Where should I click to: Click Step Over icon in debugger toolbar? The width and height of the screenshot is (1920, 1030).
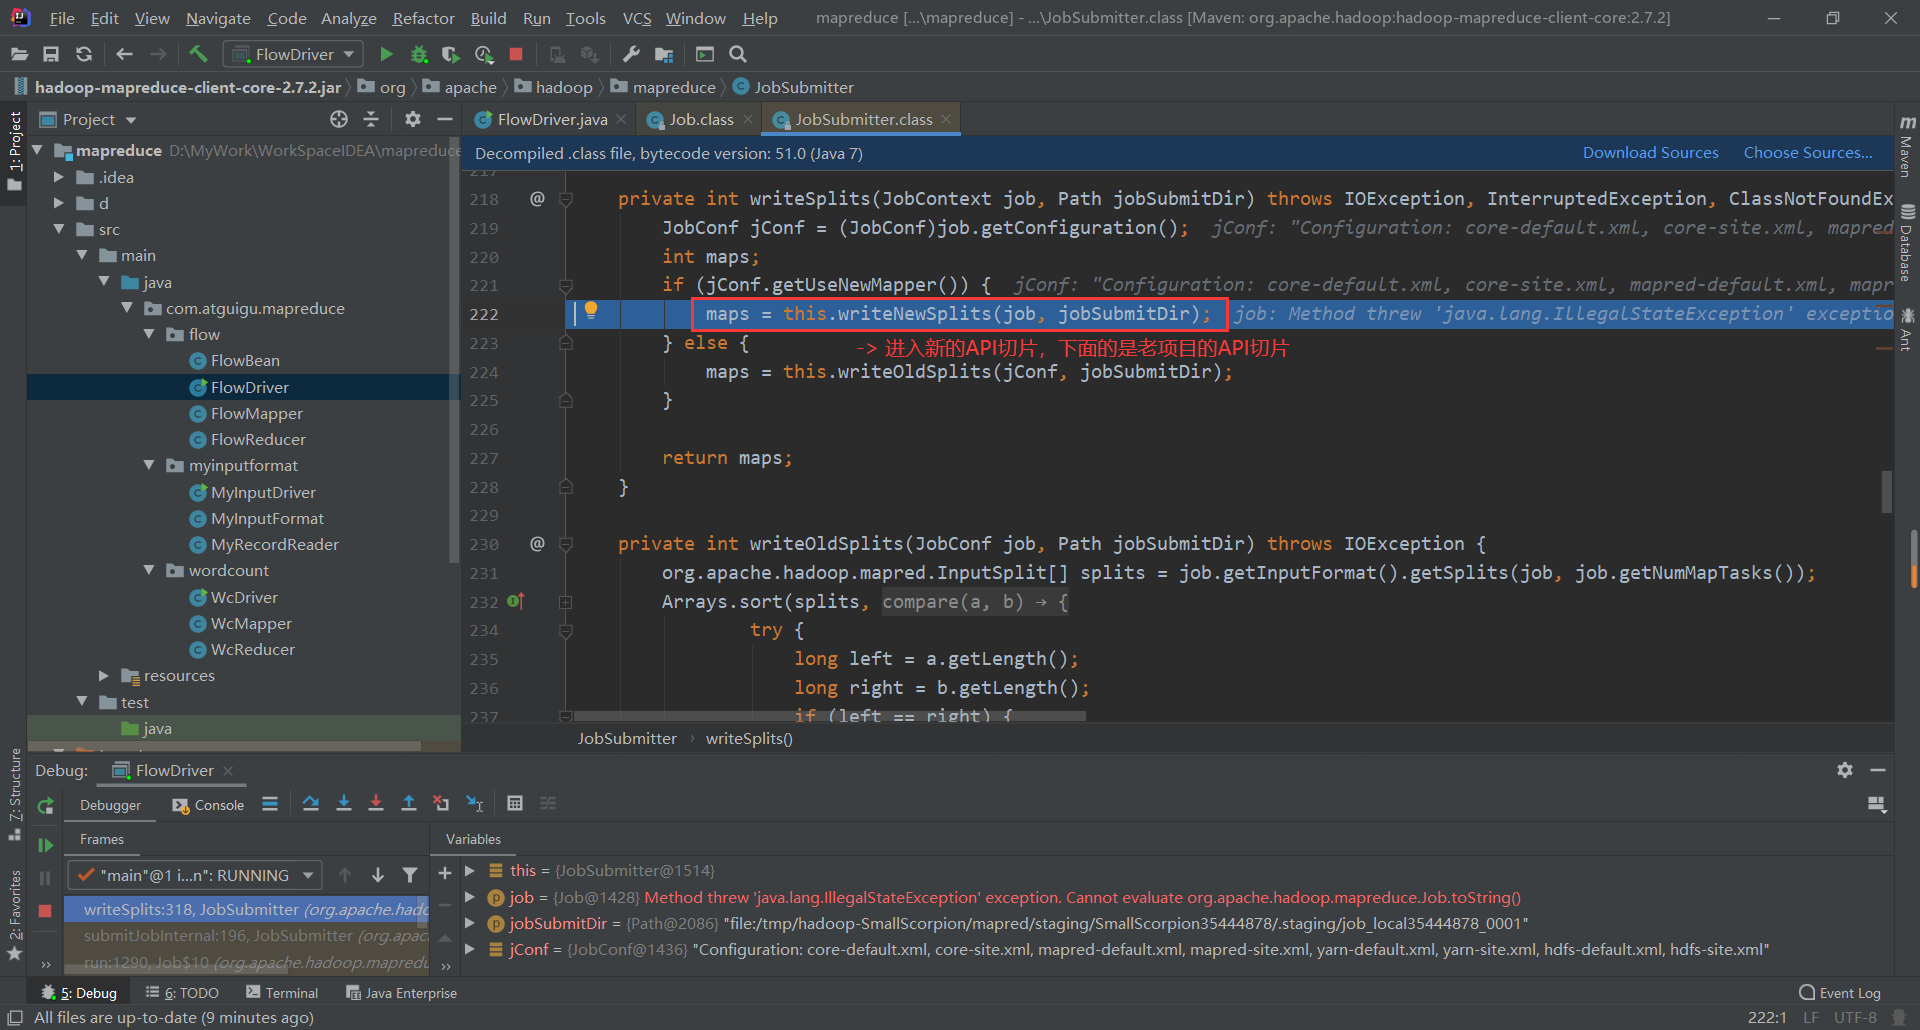(311, 803)
